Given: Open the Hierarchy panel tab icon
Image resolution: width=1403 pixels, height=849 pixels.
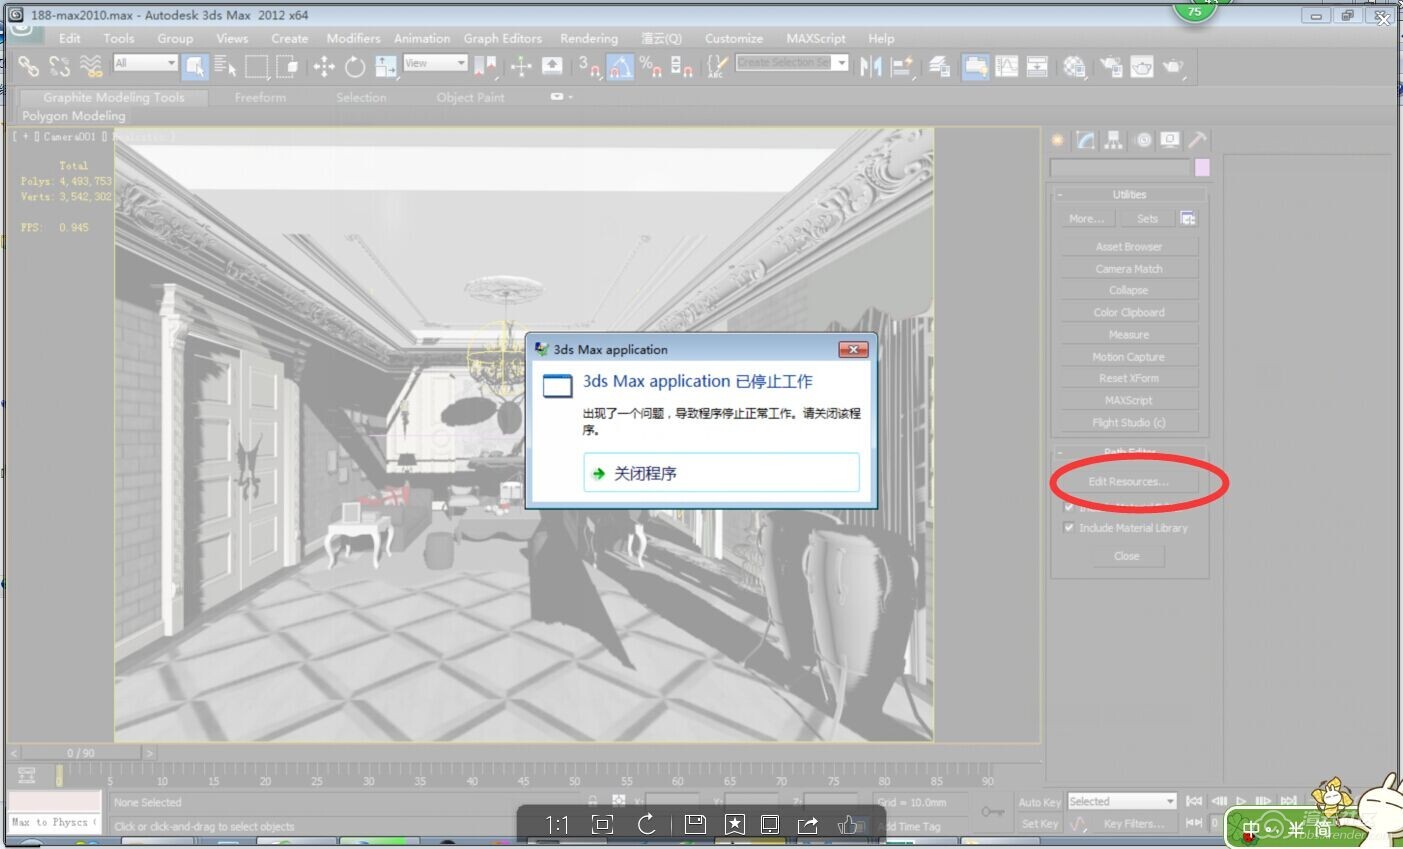Looking at the screenshot, I should 1113,141.
